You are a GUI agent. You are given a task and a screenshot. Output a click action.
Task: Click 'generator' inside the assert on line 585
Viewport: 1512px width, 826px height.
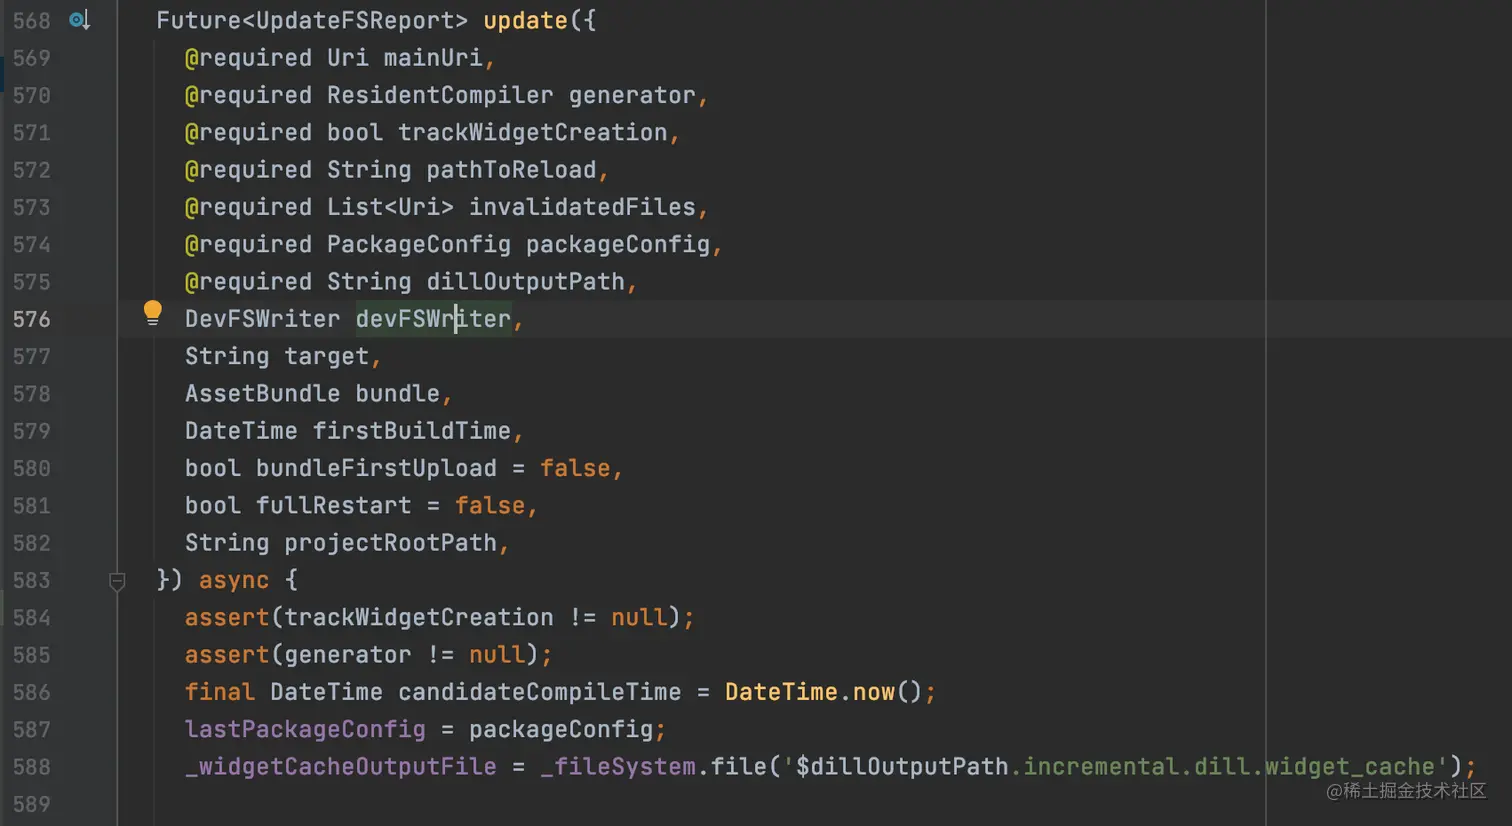click(348, 655)
